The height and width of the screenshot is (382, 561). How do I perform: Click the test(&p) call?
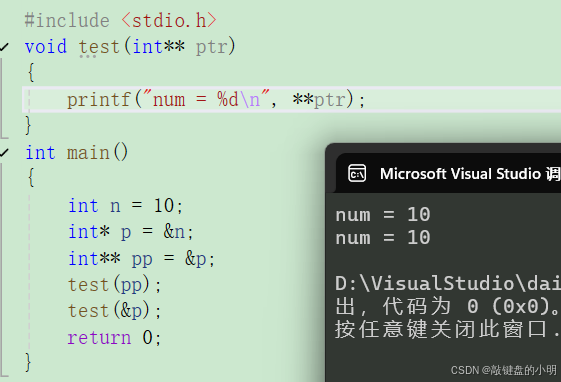point(115,310)
